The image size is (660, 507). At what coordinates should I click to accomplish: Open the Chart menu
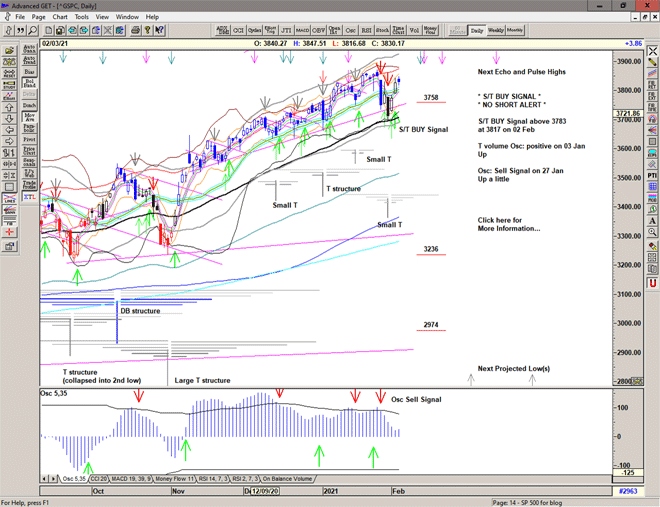pyautogui.click(x=60, y=17)
